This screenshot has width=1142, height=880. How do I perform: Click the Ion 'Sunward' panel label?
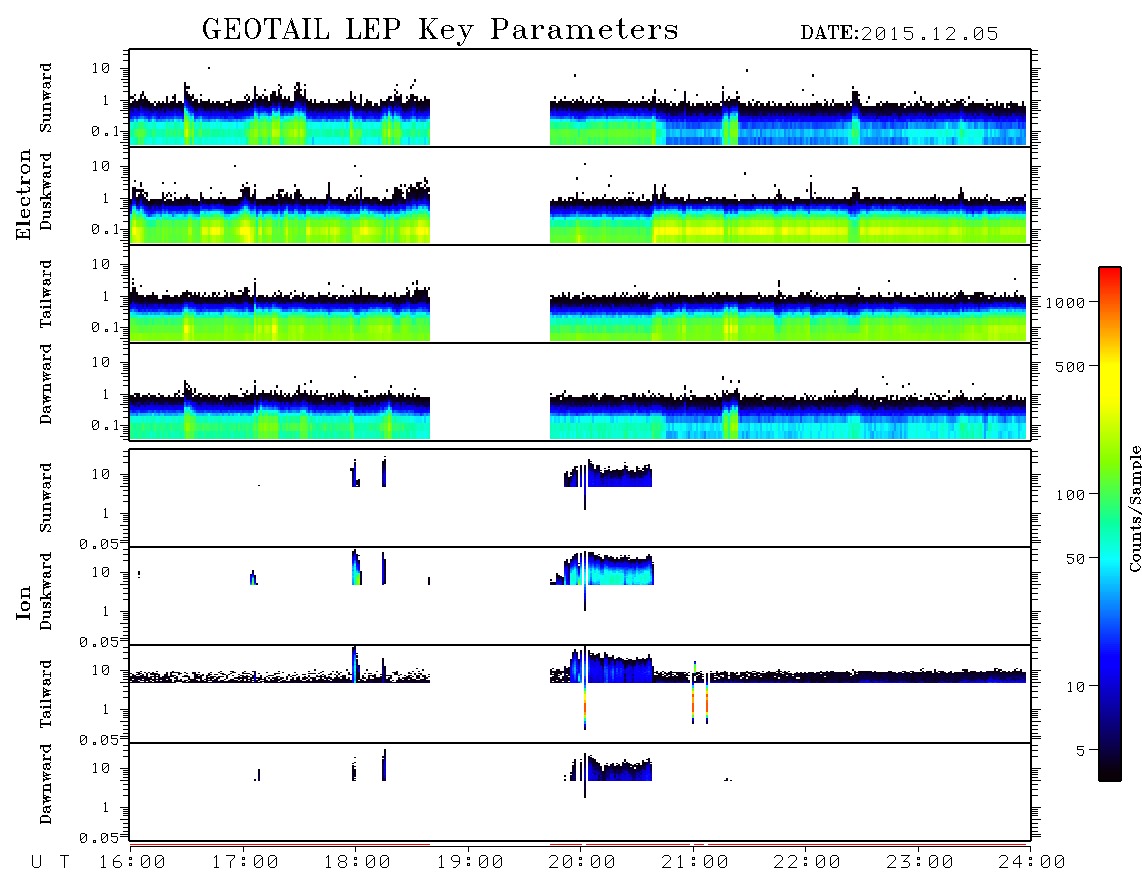click(45, 498)
